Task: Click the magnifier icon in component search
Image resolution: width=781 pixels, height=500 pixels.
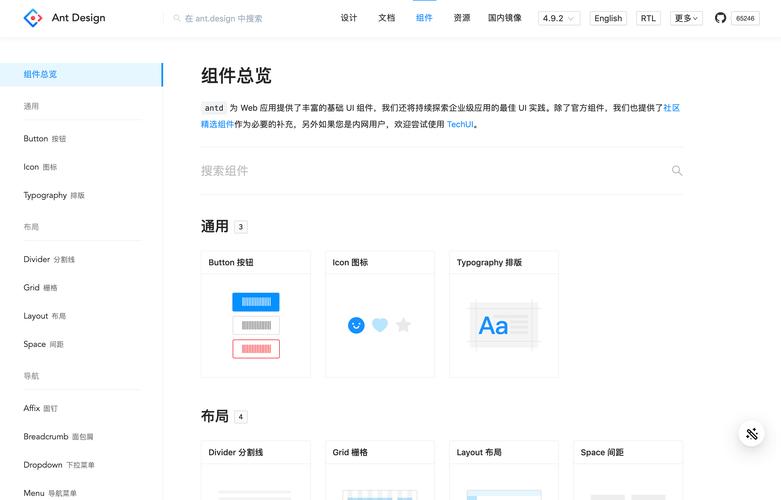Action: [x=677, y=171]
